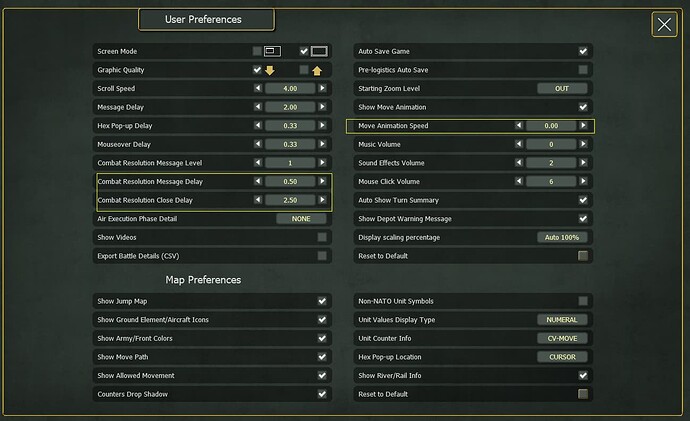
Task: Click Sound Effects Volume value field
Action: 551,163
